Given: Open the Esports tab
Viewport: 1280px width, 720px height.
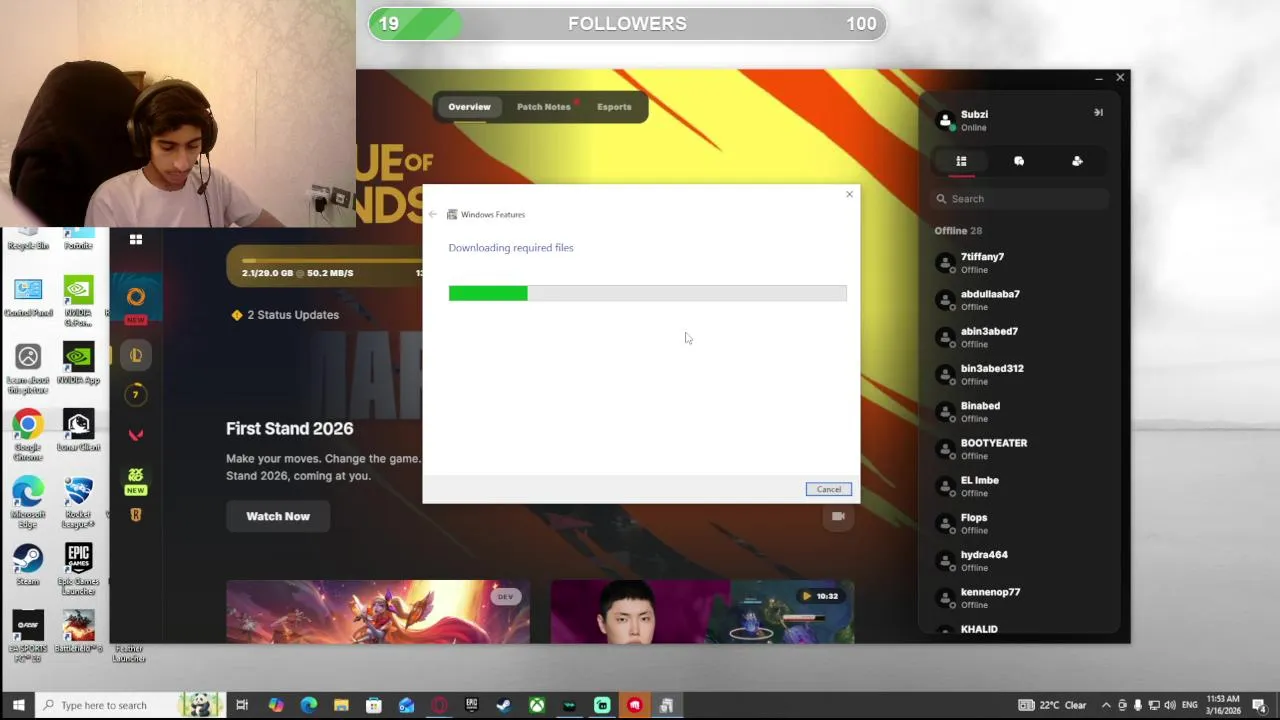Looking at the screenshot, I should pyautogui.click(x=614, y=107).
